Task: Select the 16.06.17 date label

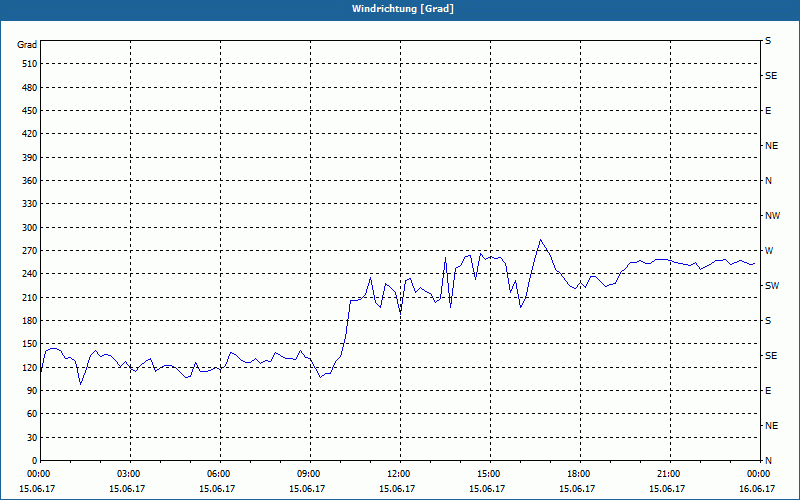Action: coord(757,488)
